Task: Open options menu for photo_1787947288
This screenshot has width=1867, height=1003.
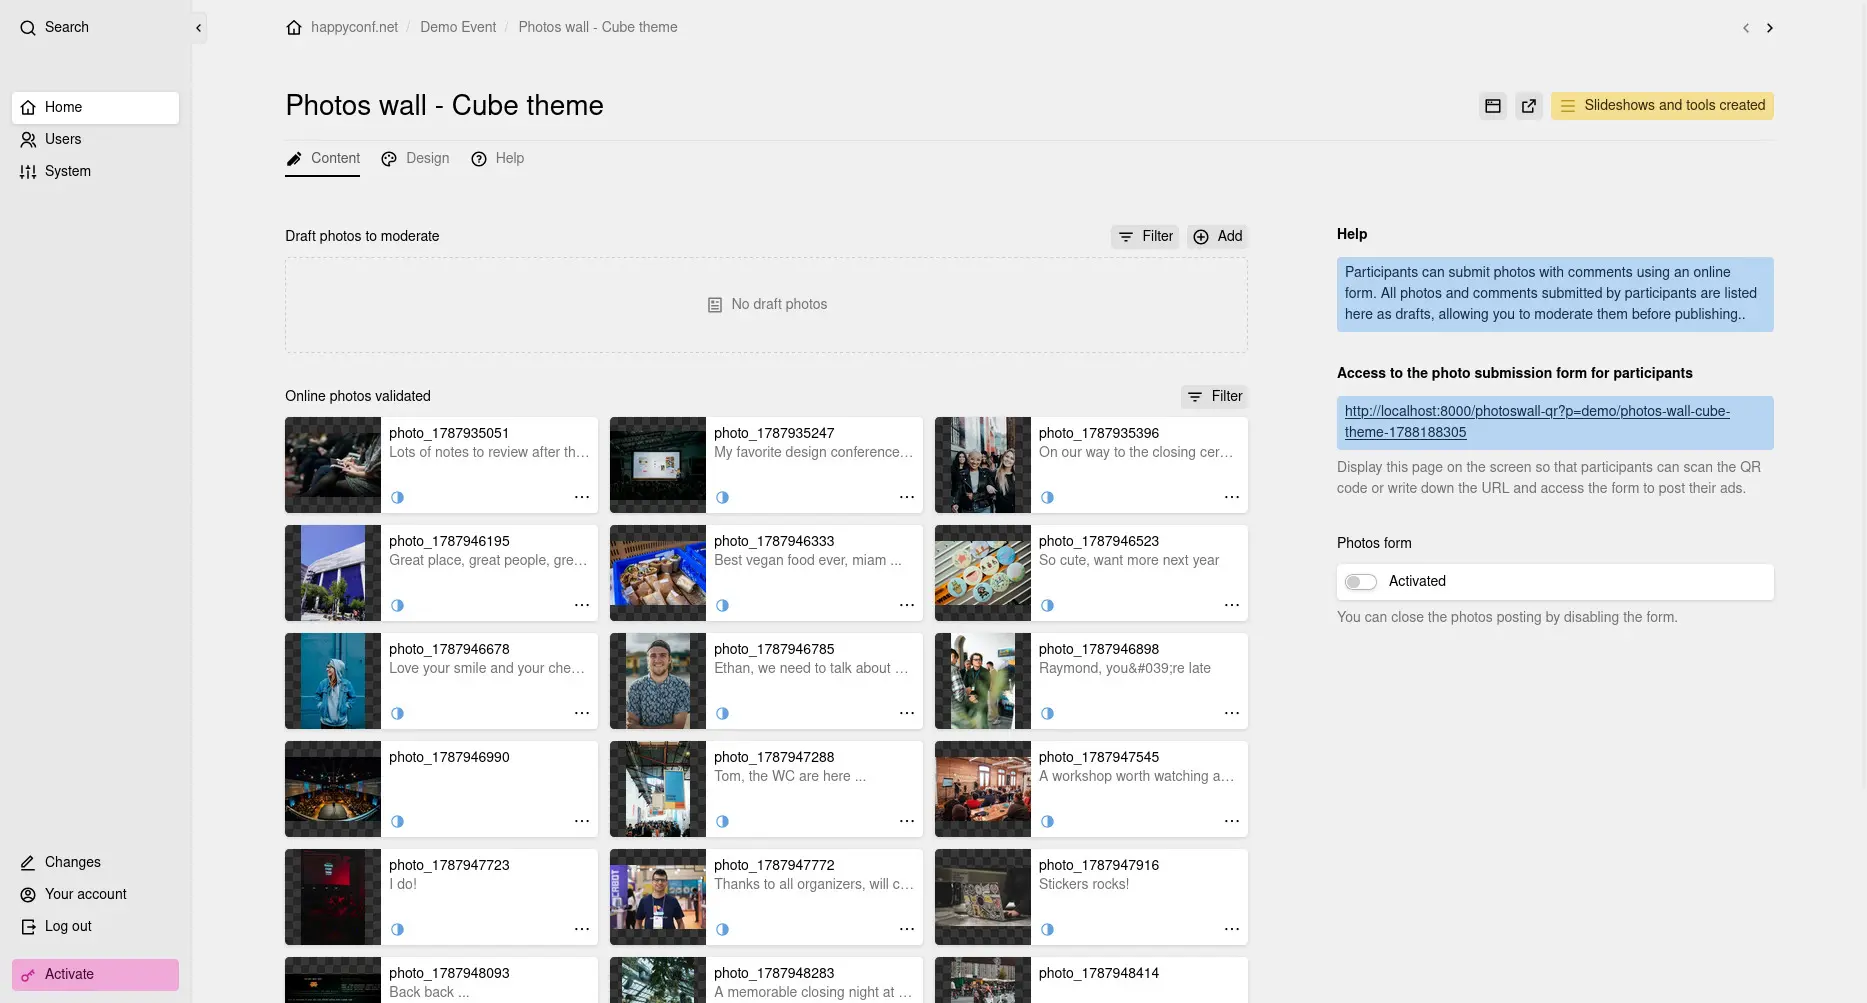Action: [907, 822]
